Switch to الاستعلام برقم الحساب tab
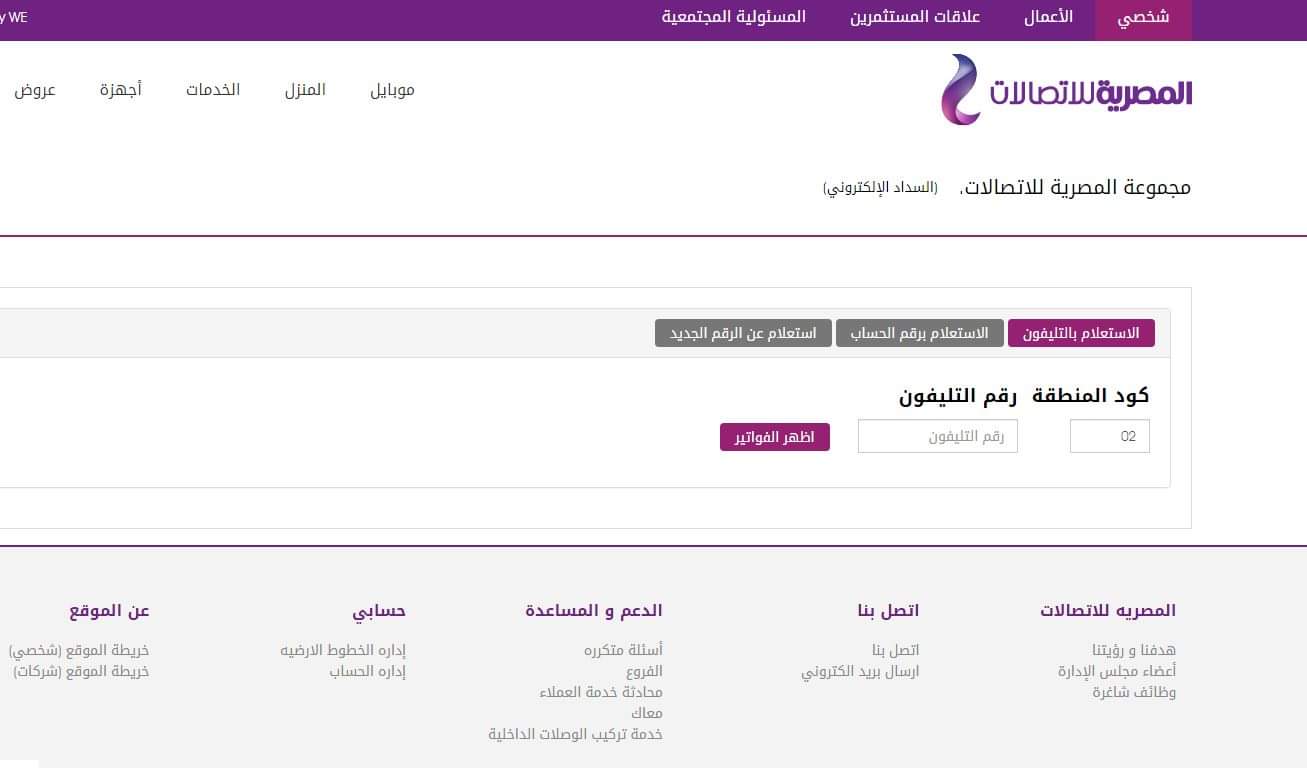The image size is (1307, 768). pyautogui.click(x=919, y=333)
